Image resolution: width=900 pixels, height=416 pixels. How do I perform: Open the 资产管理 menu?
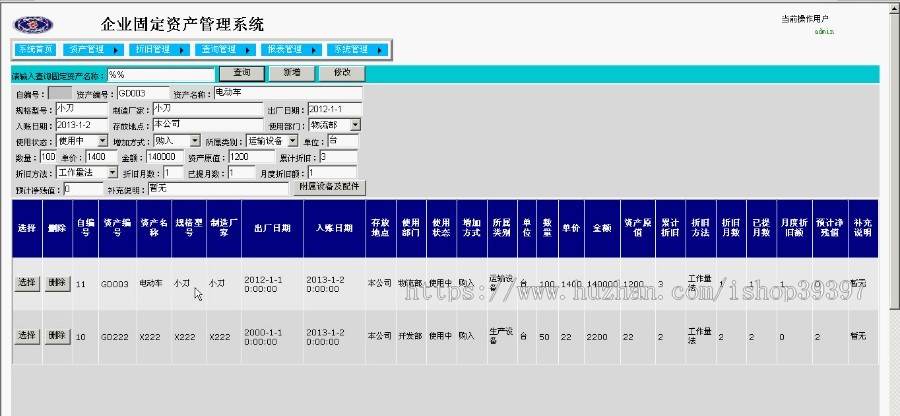93,49
